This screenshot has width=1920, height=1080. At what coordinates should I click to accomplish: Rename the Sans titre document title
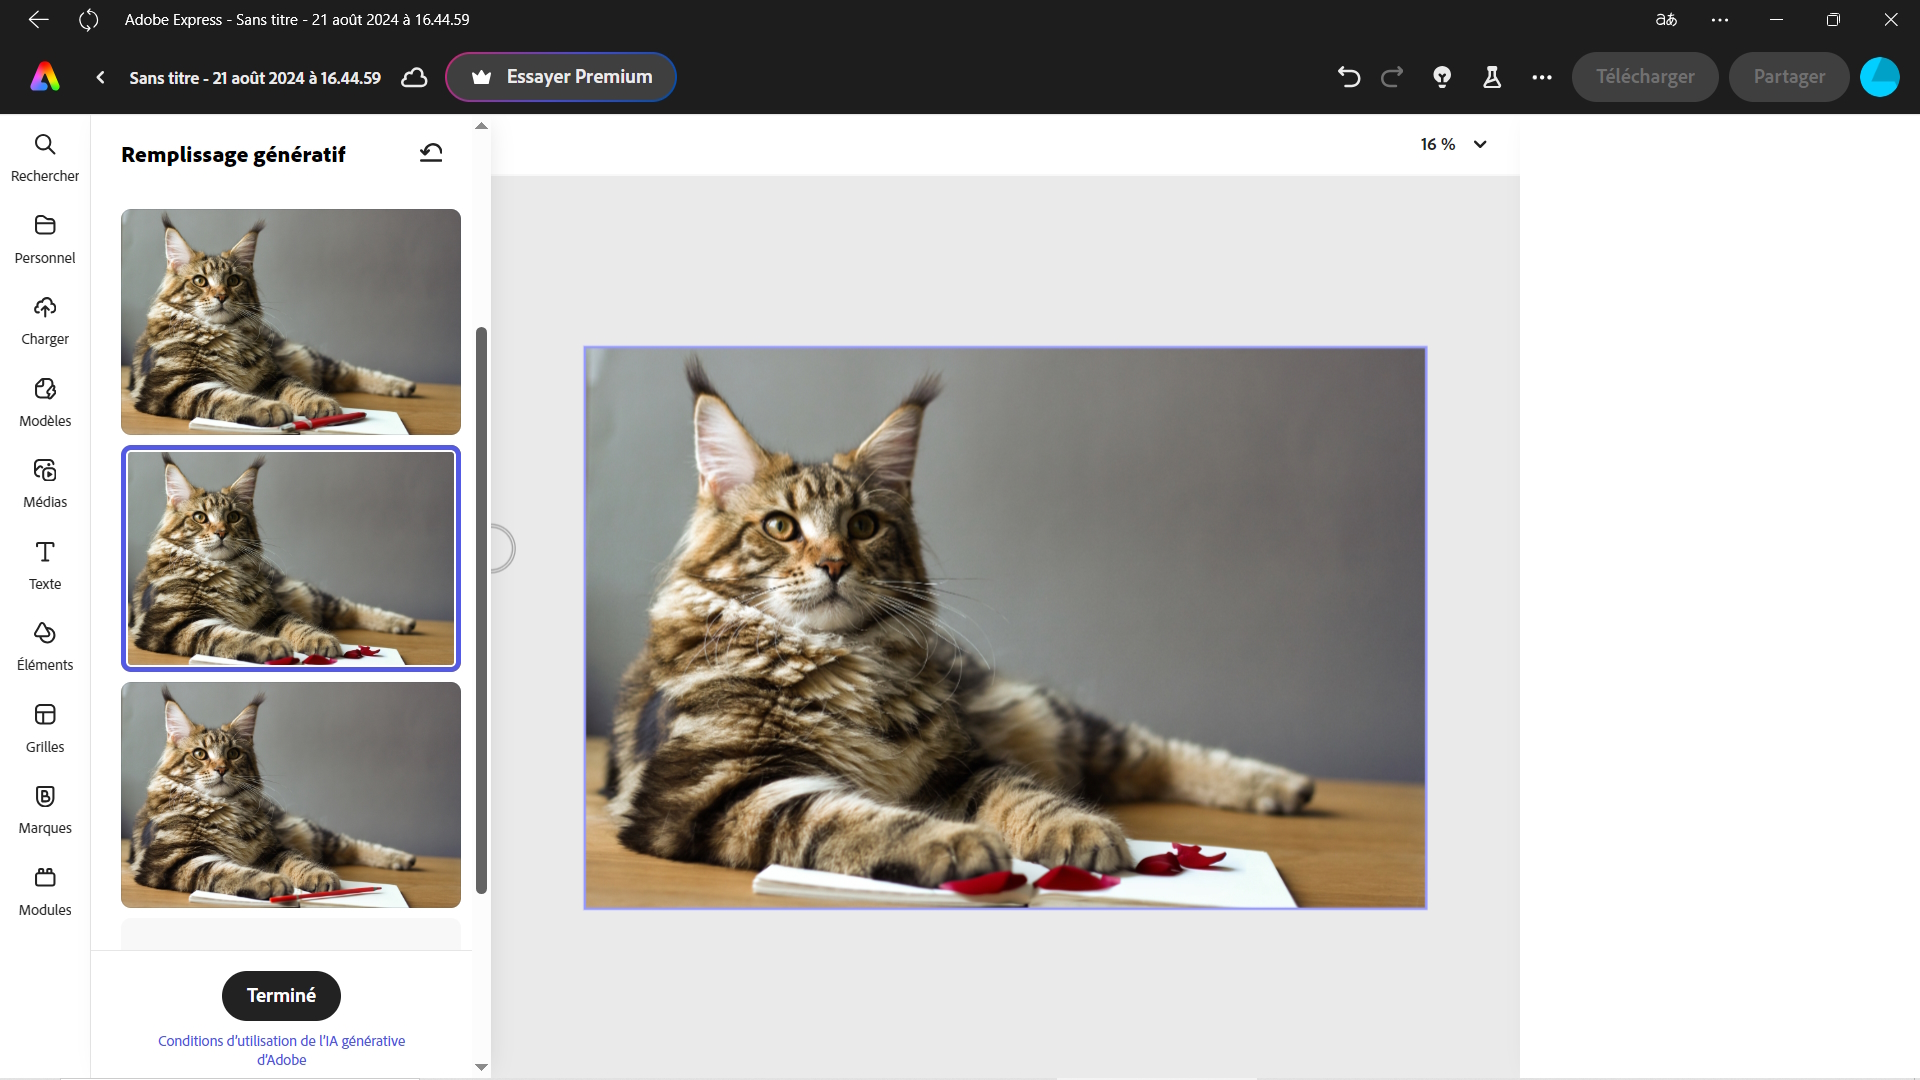pyautogui.click(x=255, y=78)
